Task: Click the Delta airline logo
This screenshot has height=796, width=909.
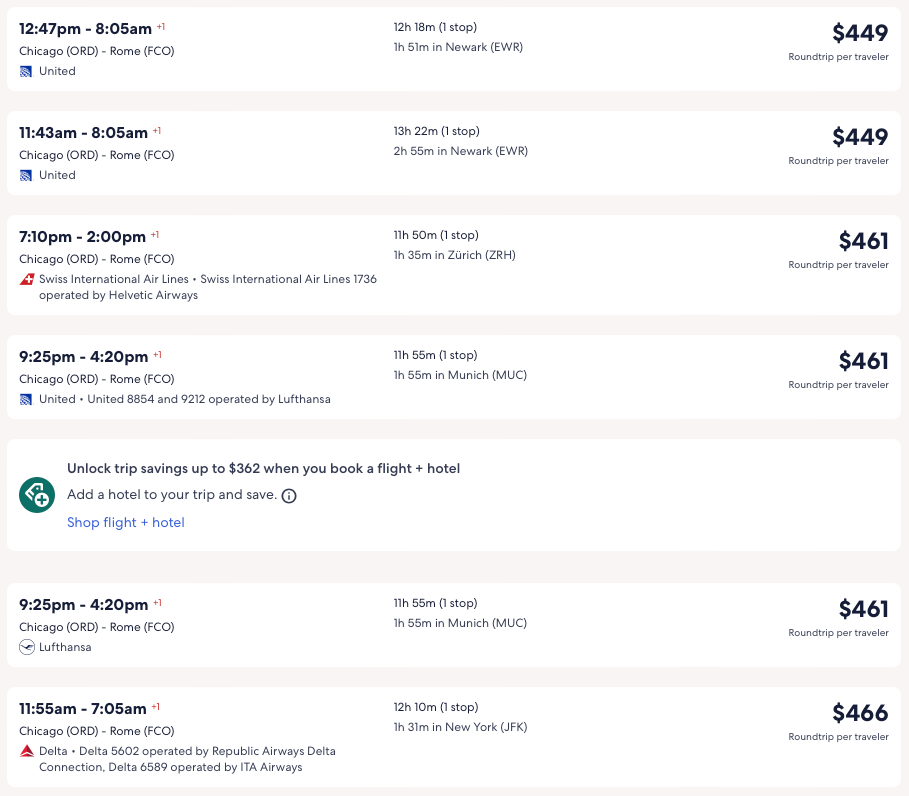Action: [26, 751]
